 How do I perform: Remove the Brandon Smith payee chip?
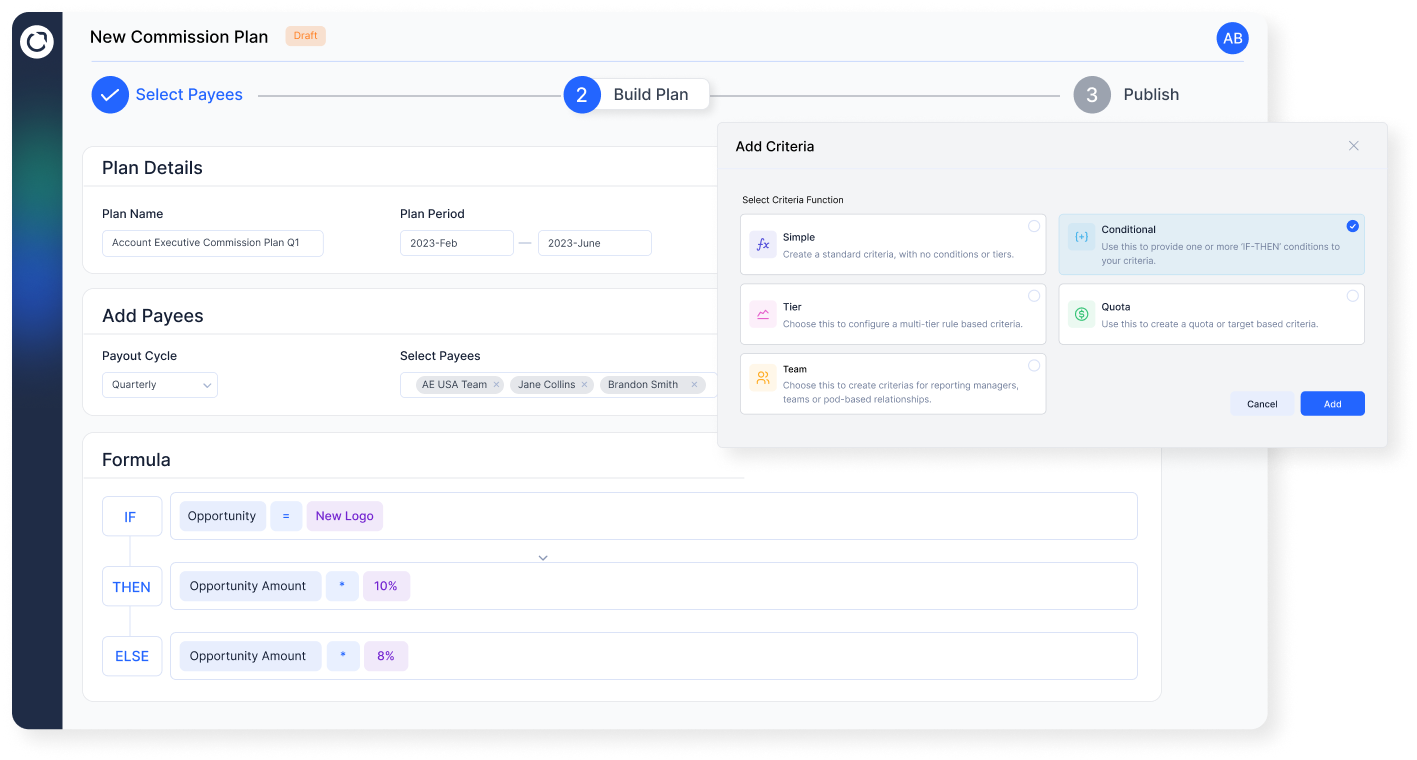pos(694,385)
